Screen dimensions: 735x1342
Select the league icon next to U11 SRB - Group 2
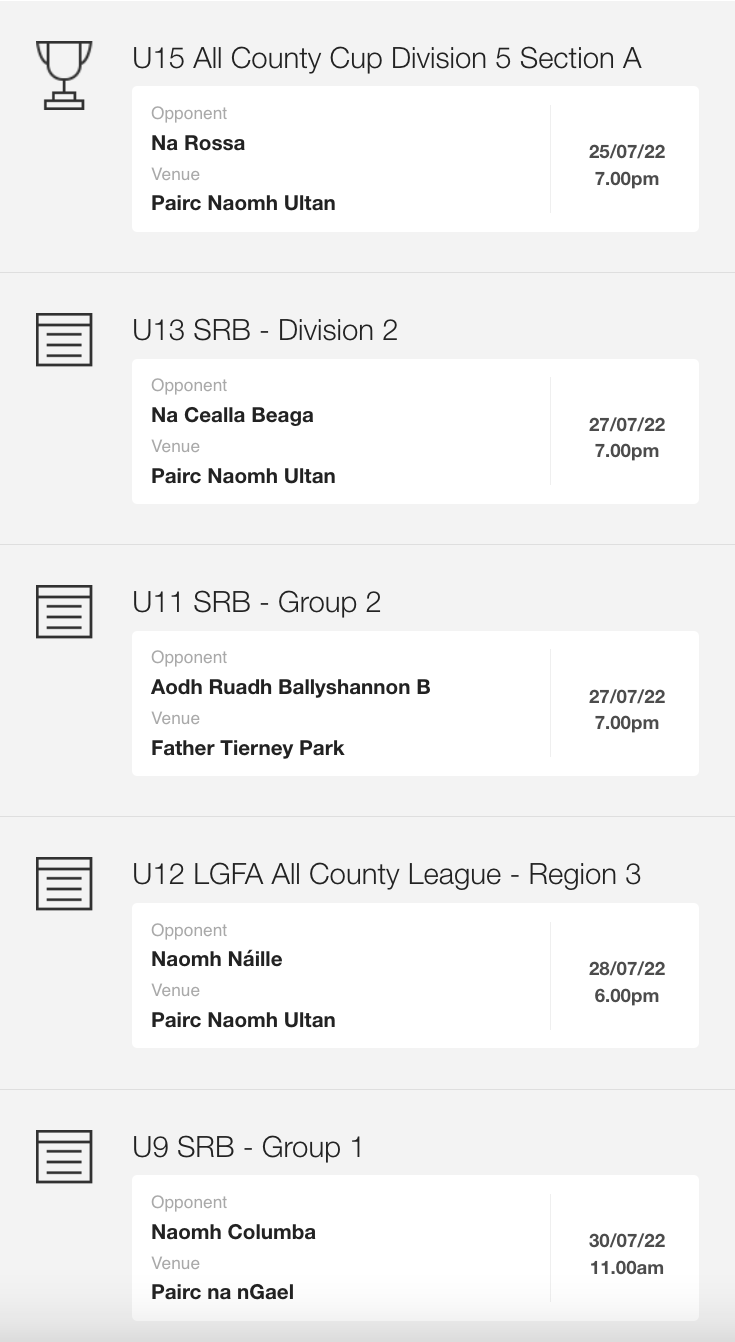tap(64, 612)
